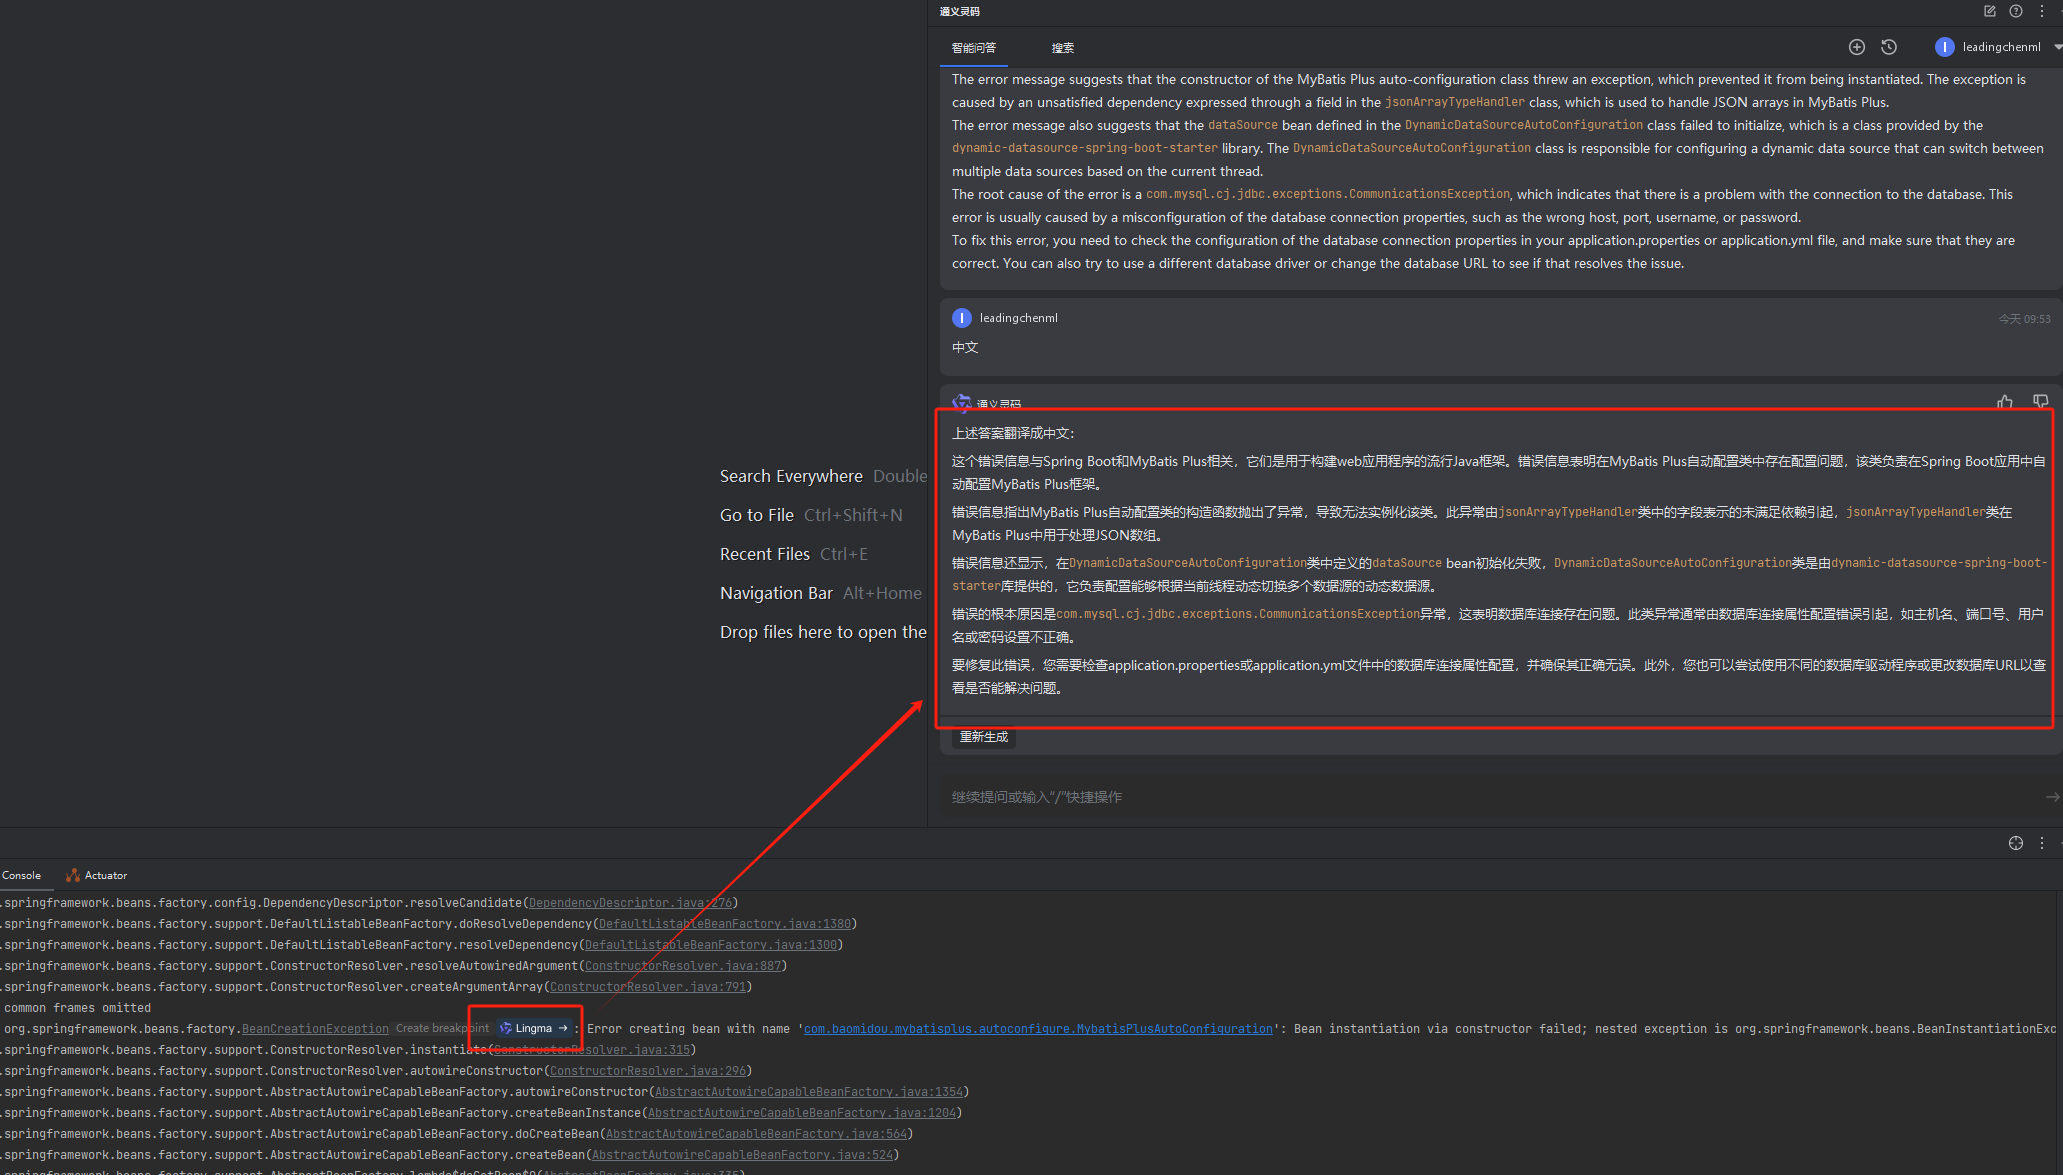Open AbstractAutowireCapableBeanFactory.java:524 link
The image size is (2063, 1175).
coord(742,1155)
